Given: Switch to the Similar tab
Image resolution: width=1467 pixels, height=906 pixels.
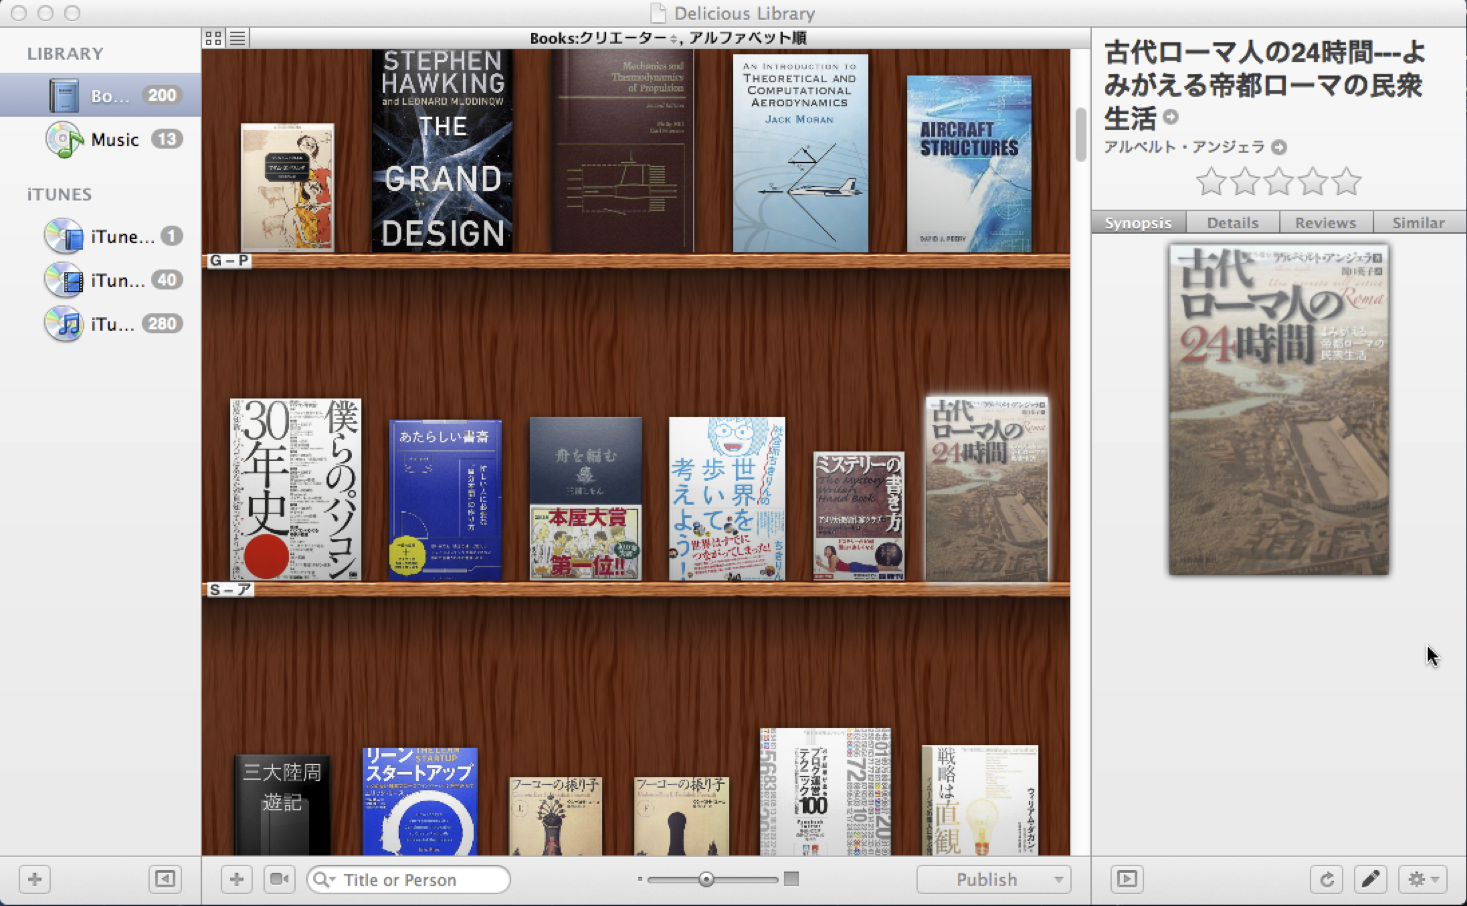Looking at the screenshot, I should click(x=1419, y=222).
